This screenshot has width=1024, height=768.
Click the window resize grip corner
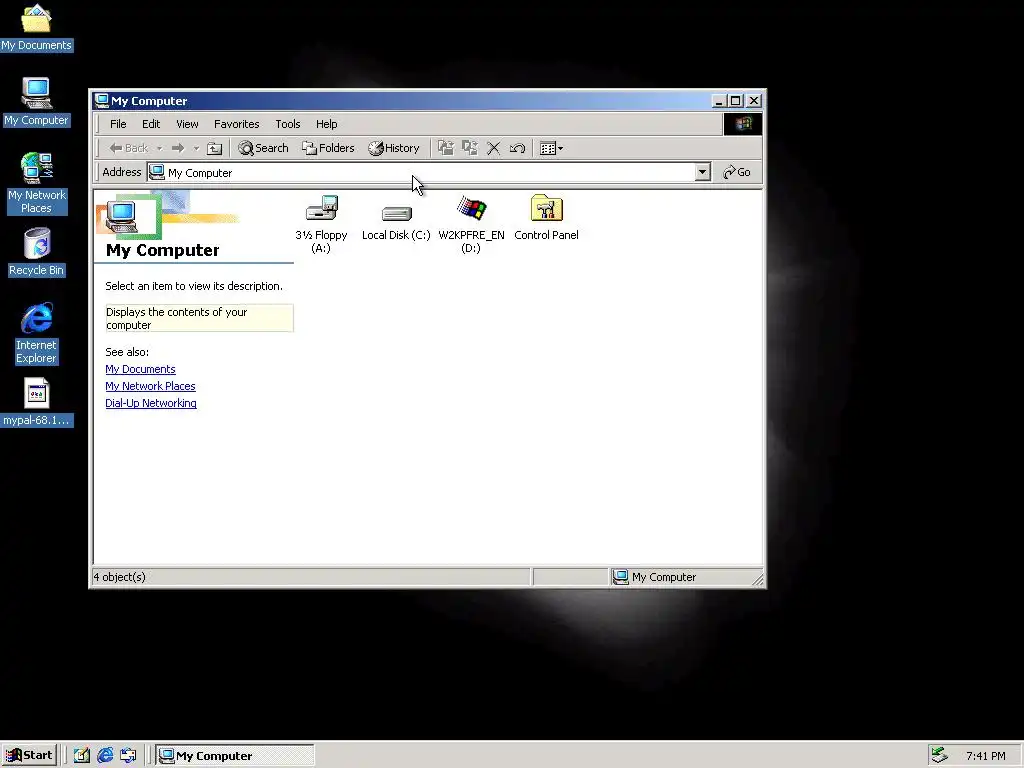[x=758, y=579]
